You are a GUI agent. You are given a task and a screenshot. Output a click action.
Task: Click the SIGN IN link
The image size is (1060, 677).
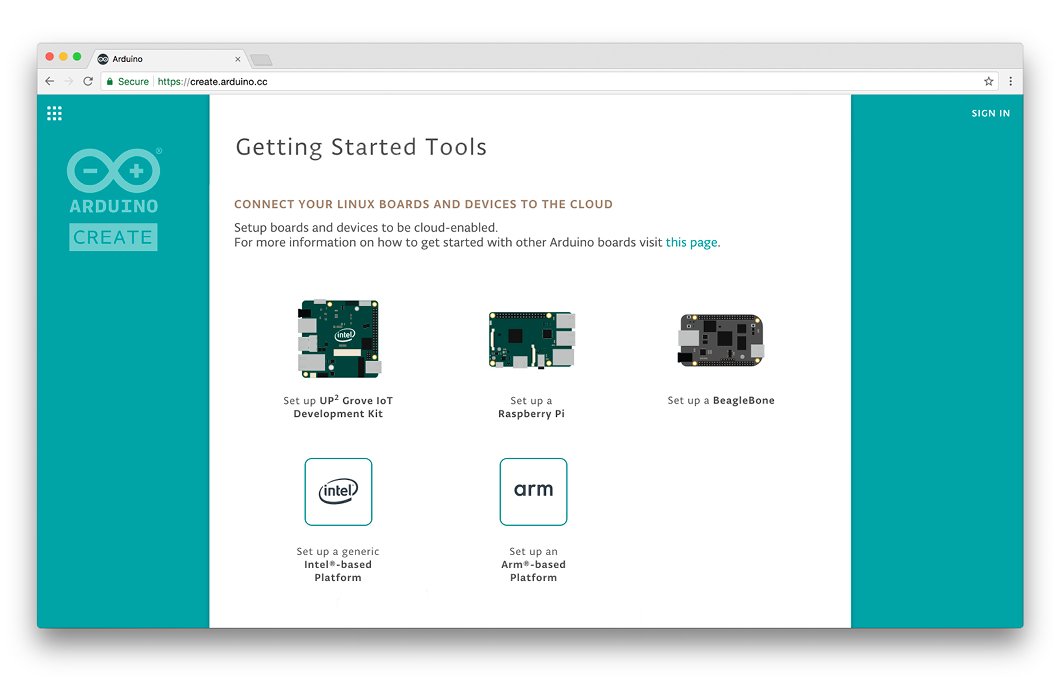point(990,113)
